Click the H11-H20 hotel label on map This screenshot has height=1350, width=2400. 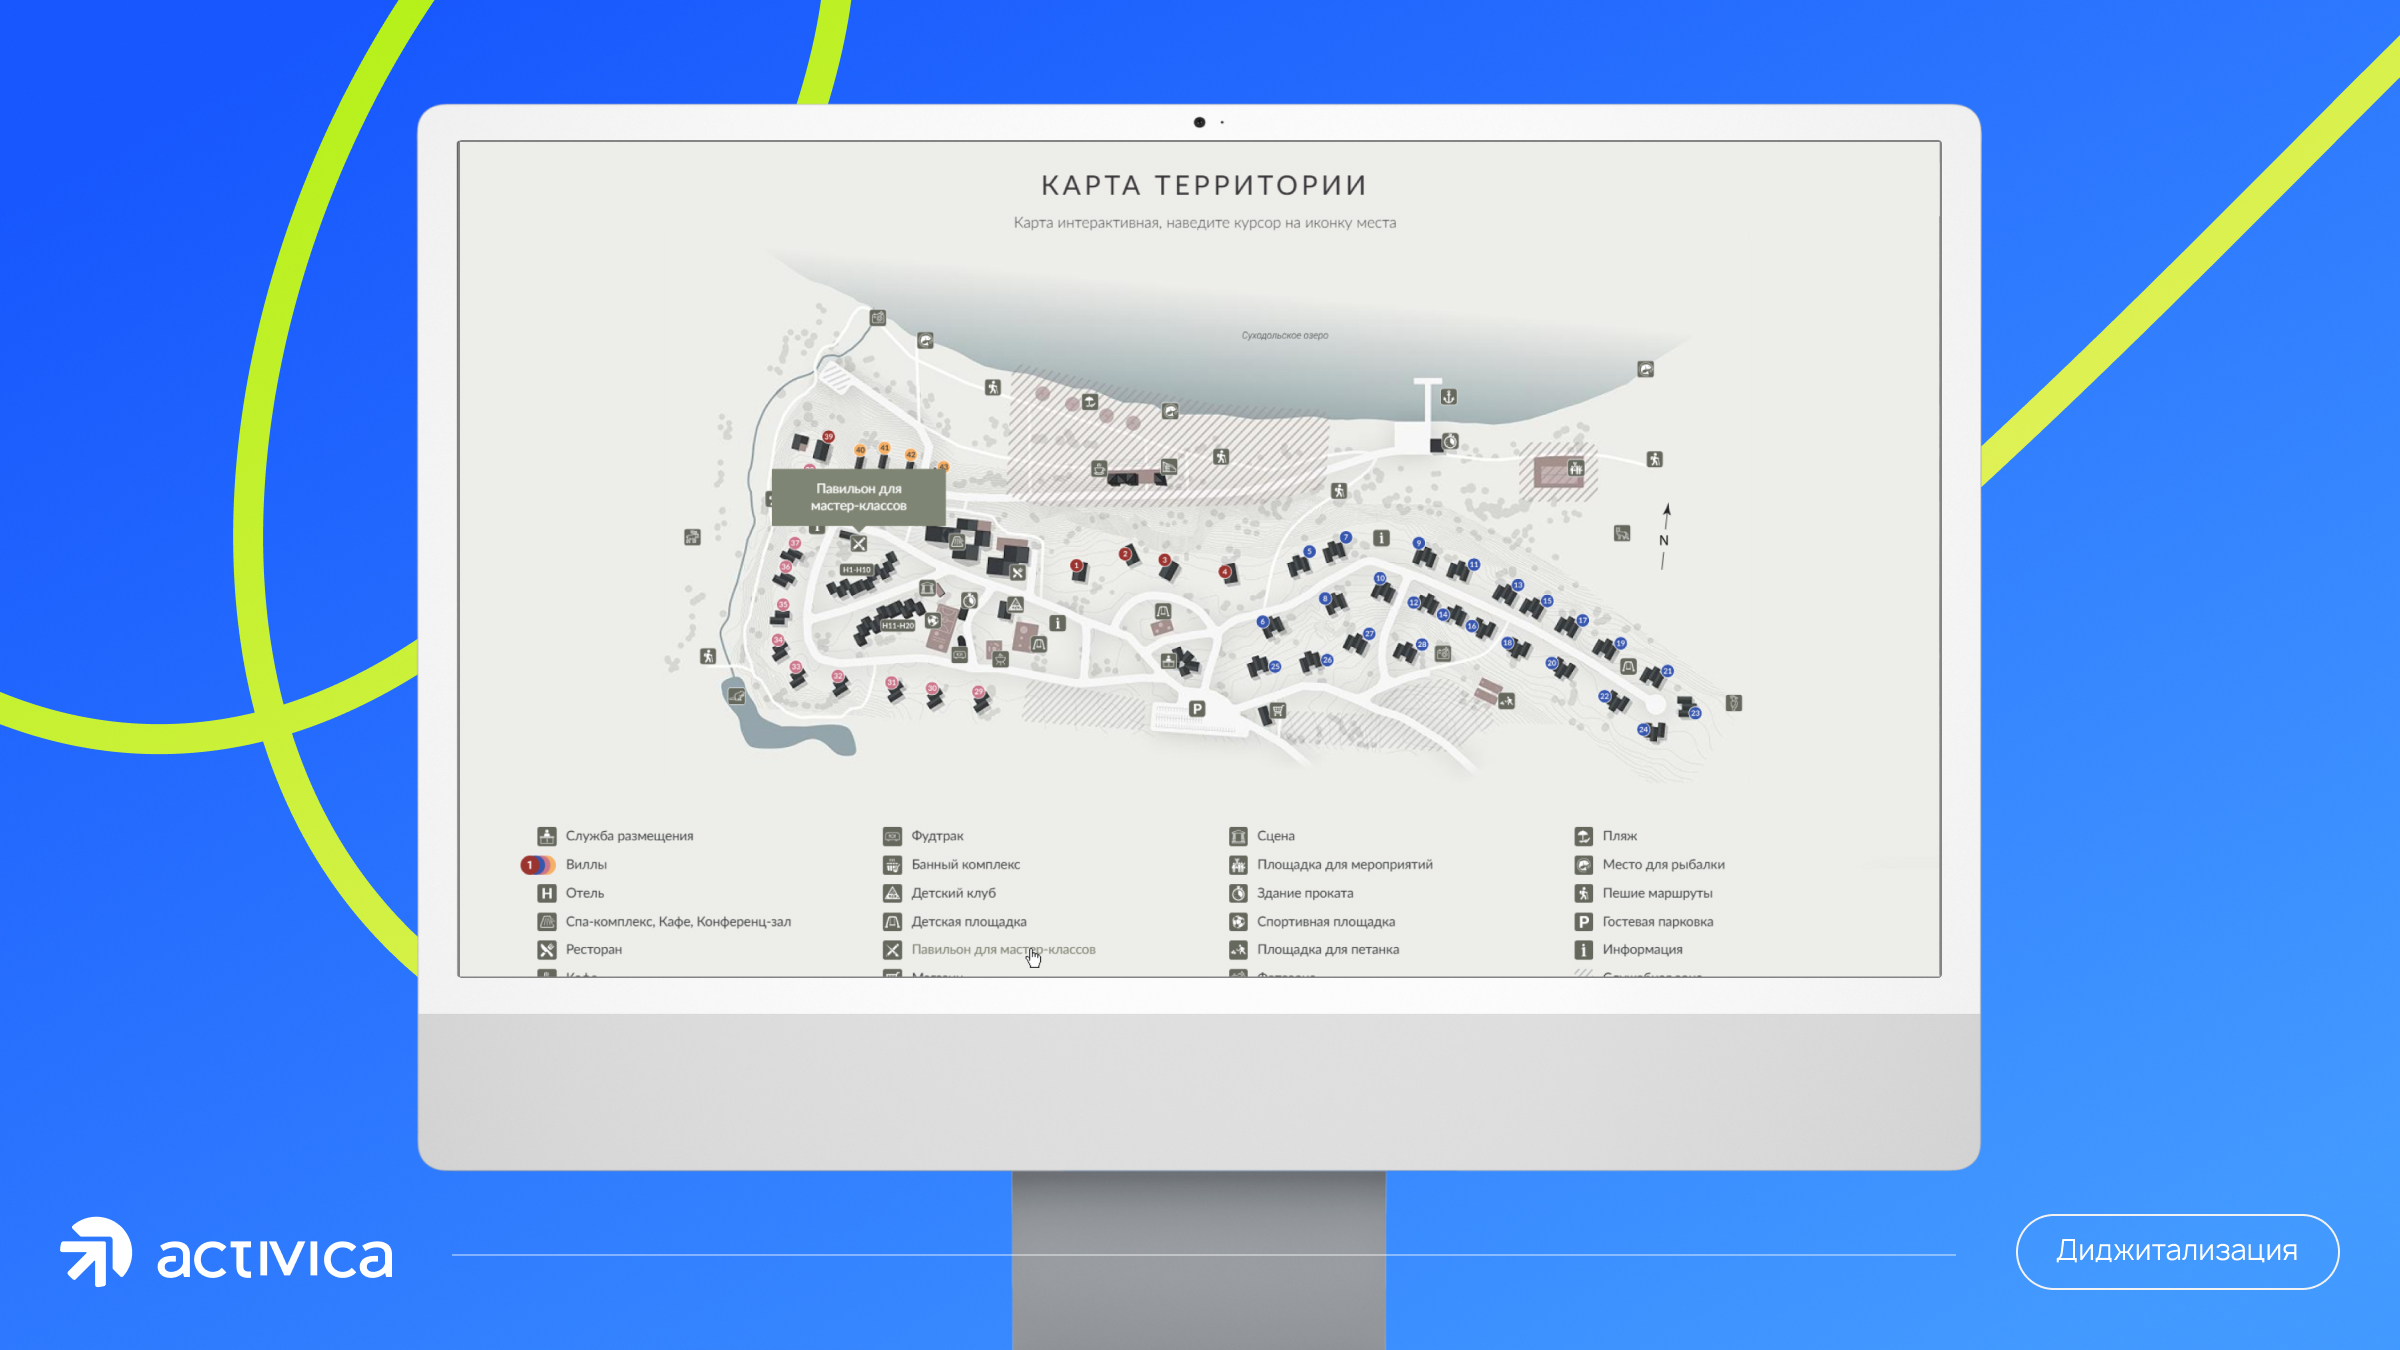coord(897,626)
